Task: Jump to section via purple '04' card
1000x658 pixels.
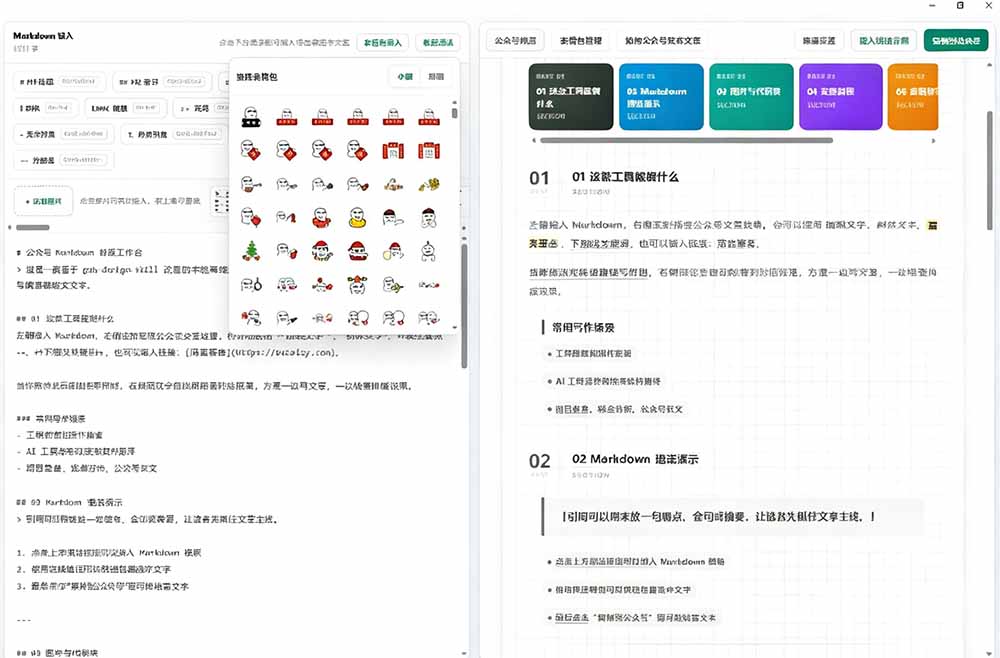Action: point(841,96)
